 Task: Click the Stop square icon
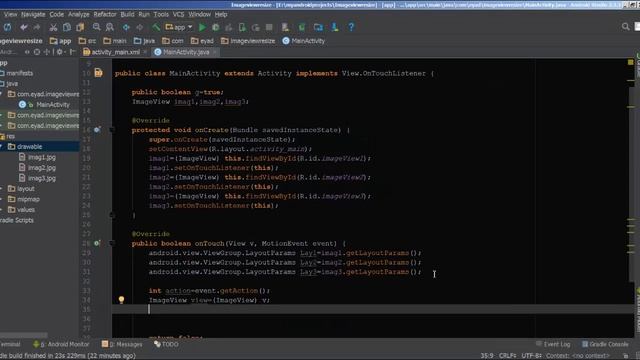click(x=269, y=27)
